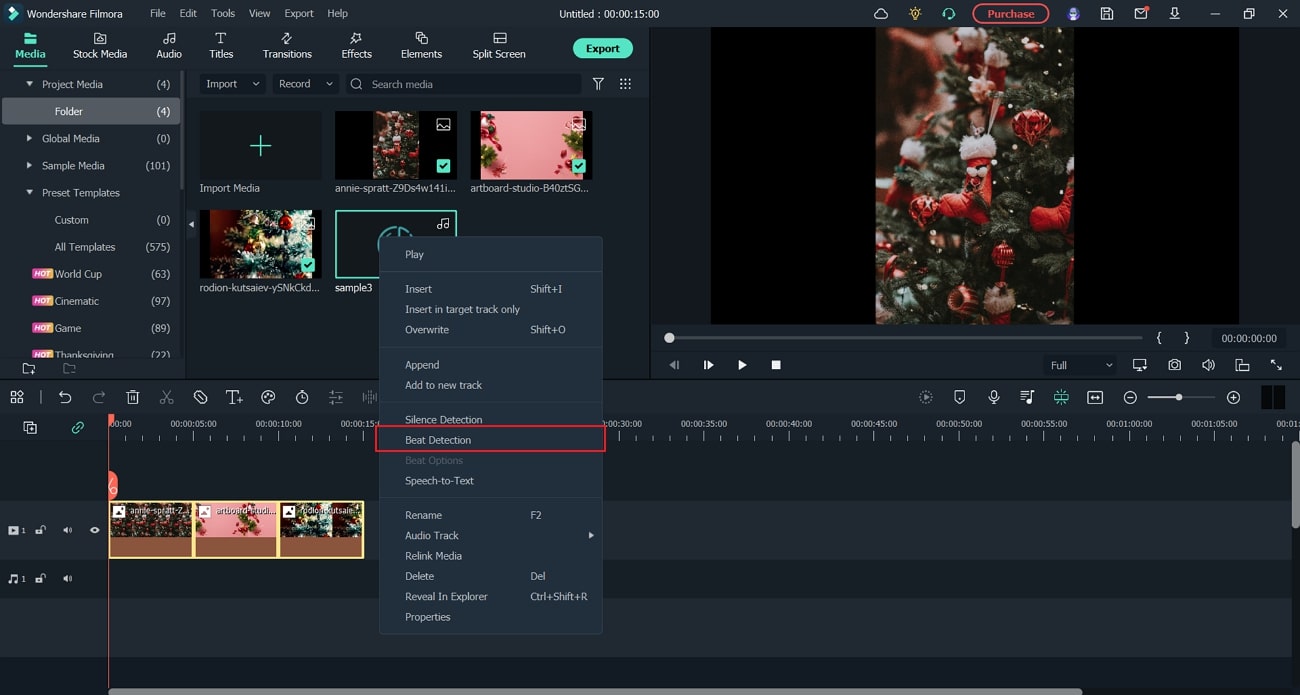
Task: Click the voiceover microphone icon
Action: coord(994,397)
